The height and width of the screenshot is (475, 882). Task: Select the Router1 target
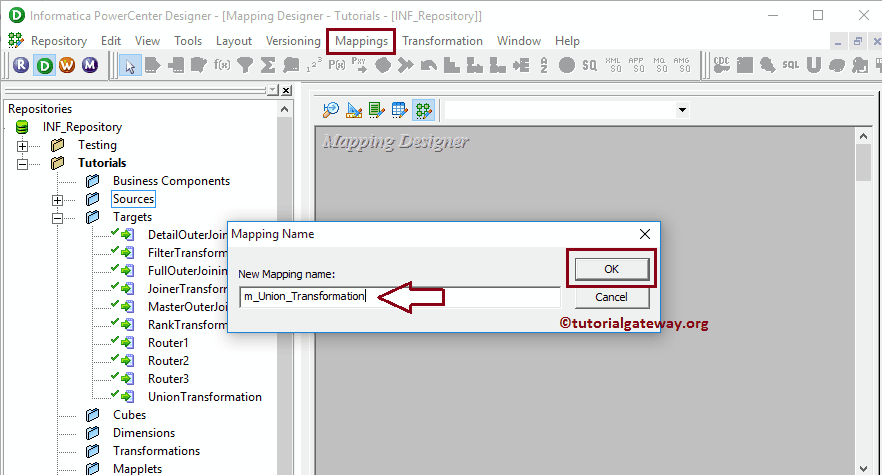[168, 343]
